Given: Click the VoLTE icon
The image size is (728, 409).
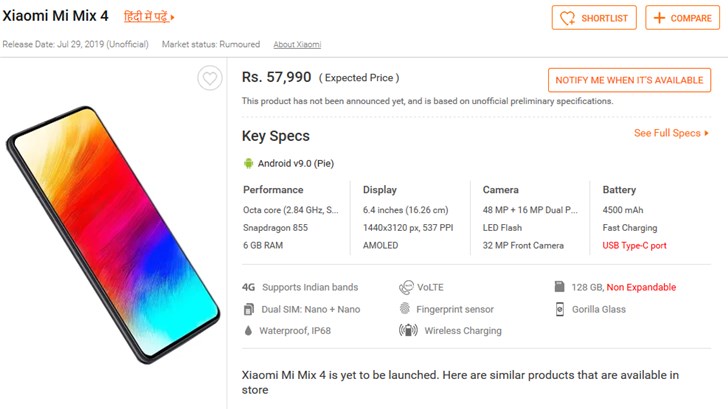Looking at the screenshot, I should click(x=406, y=287).
